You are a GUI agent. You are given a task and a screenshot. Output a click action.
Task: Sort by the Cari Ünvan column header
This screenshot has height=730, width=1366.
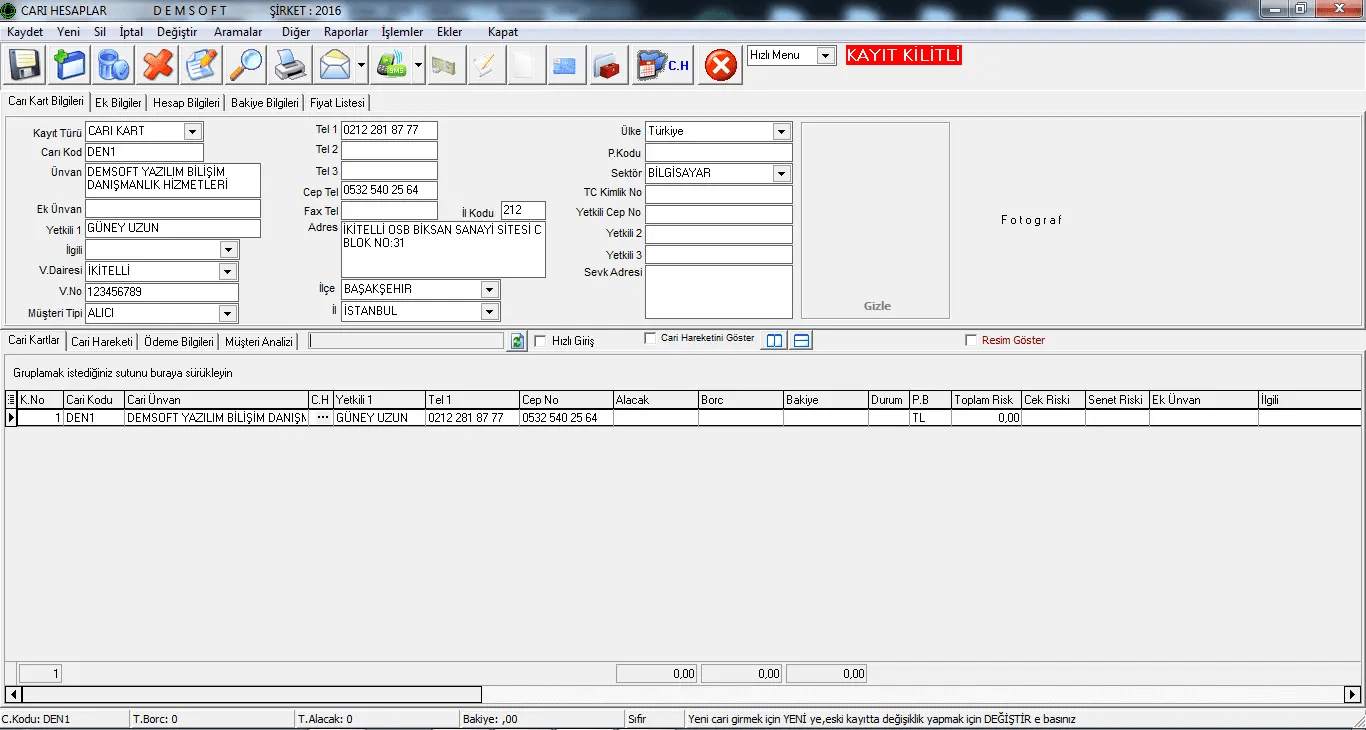click(216, 400)
